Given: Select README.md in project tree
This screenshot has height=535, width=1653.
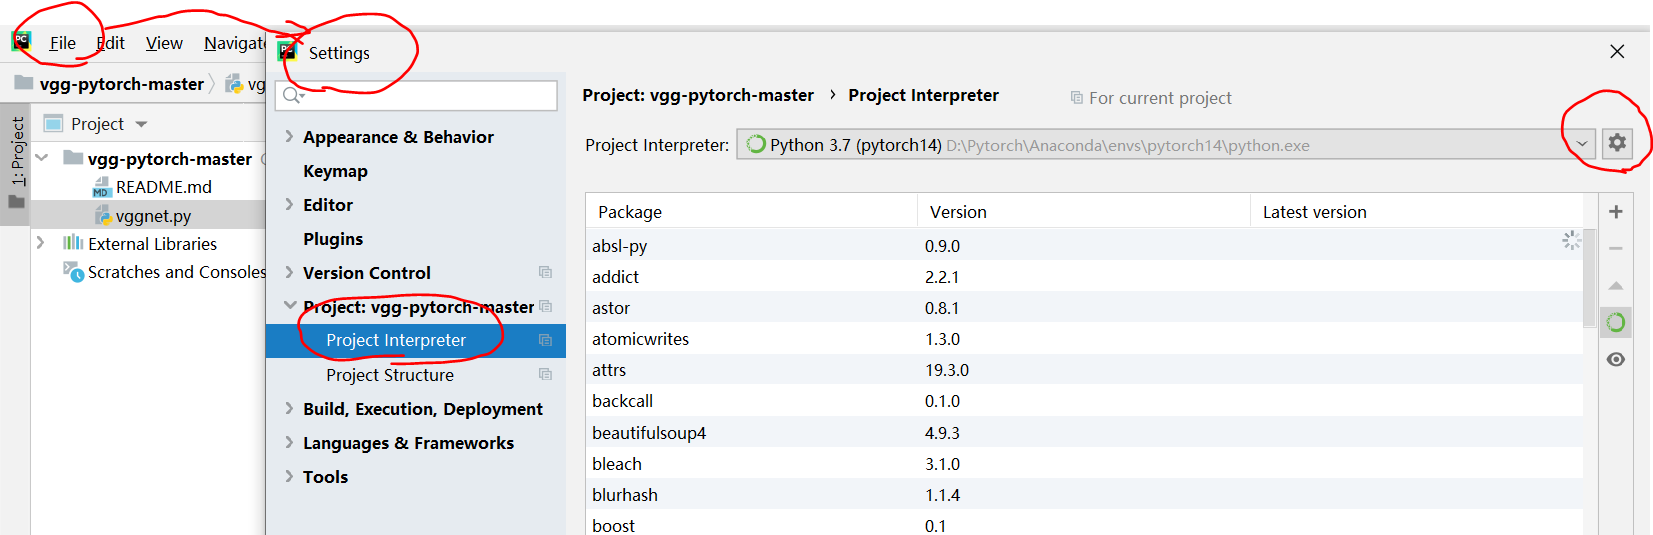Looking at the screenshot, I should click(164, 187).
